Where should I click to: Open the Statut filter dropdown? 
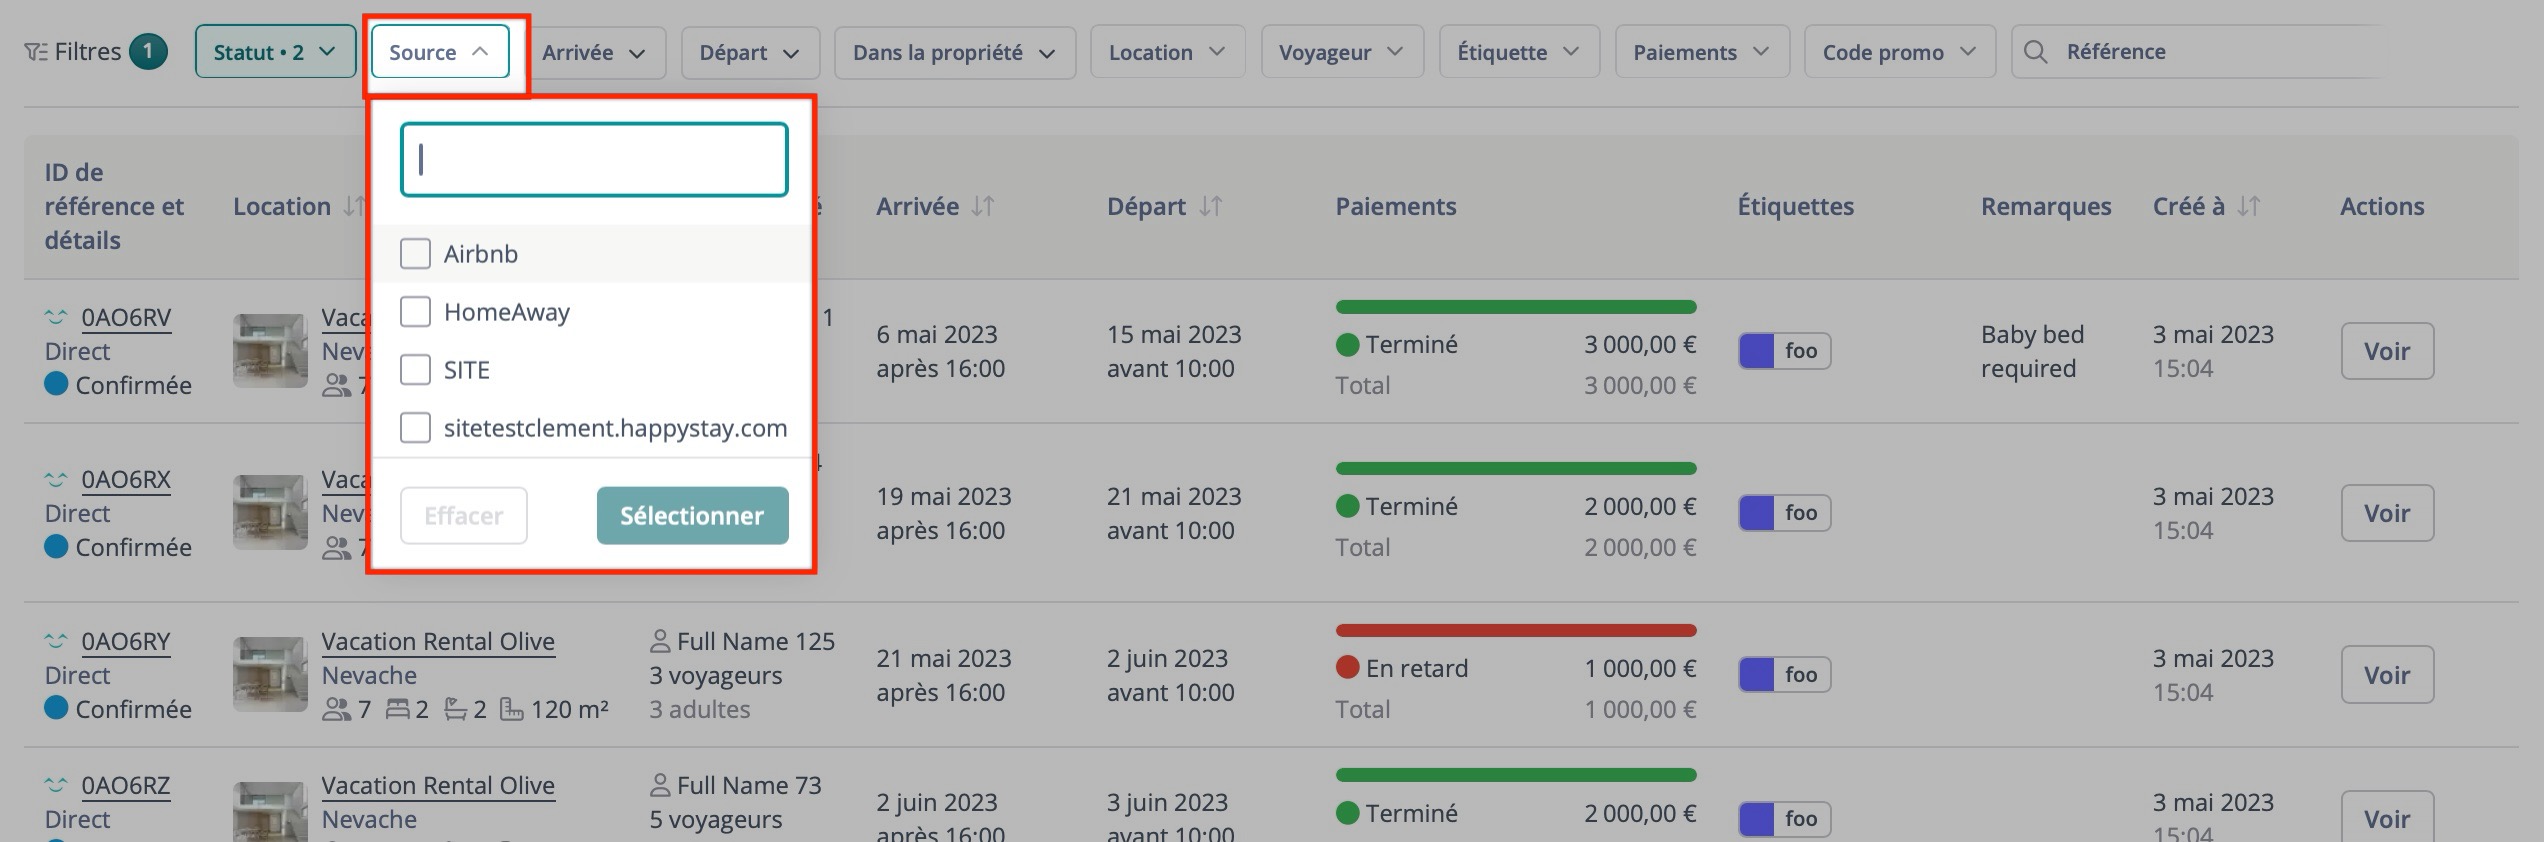coord(274,51)
